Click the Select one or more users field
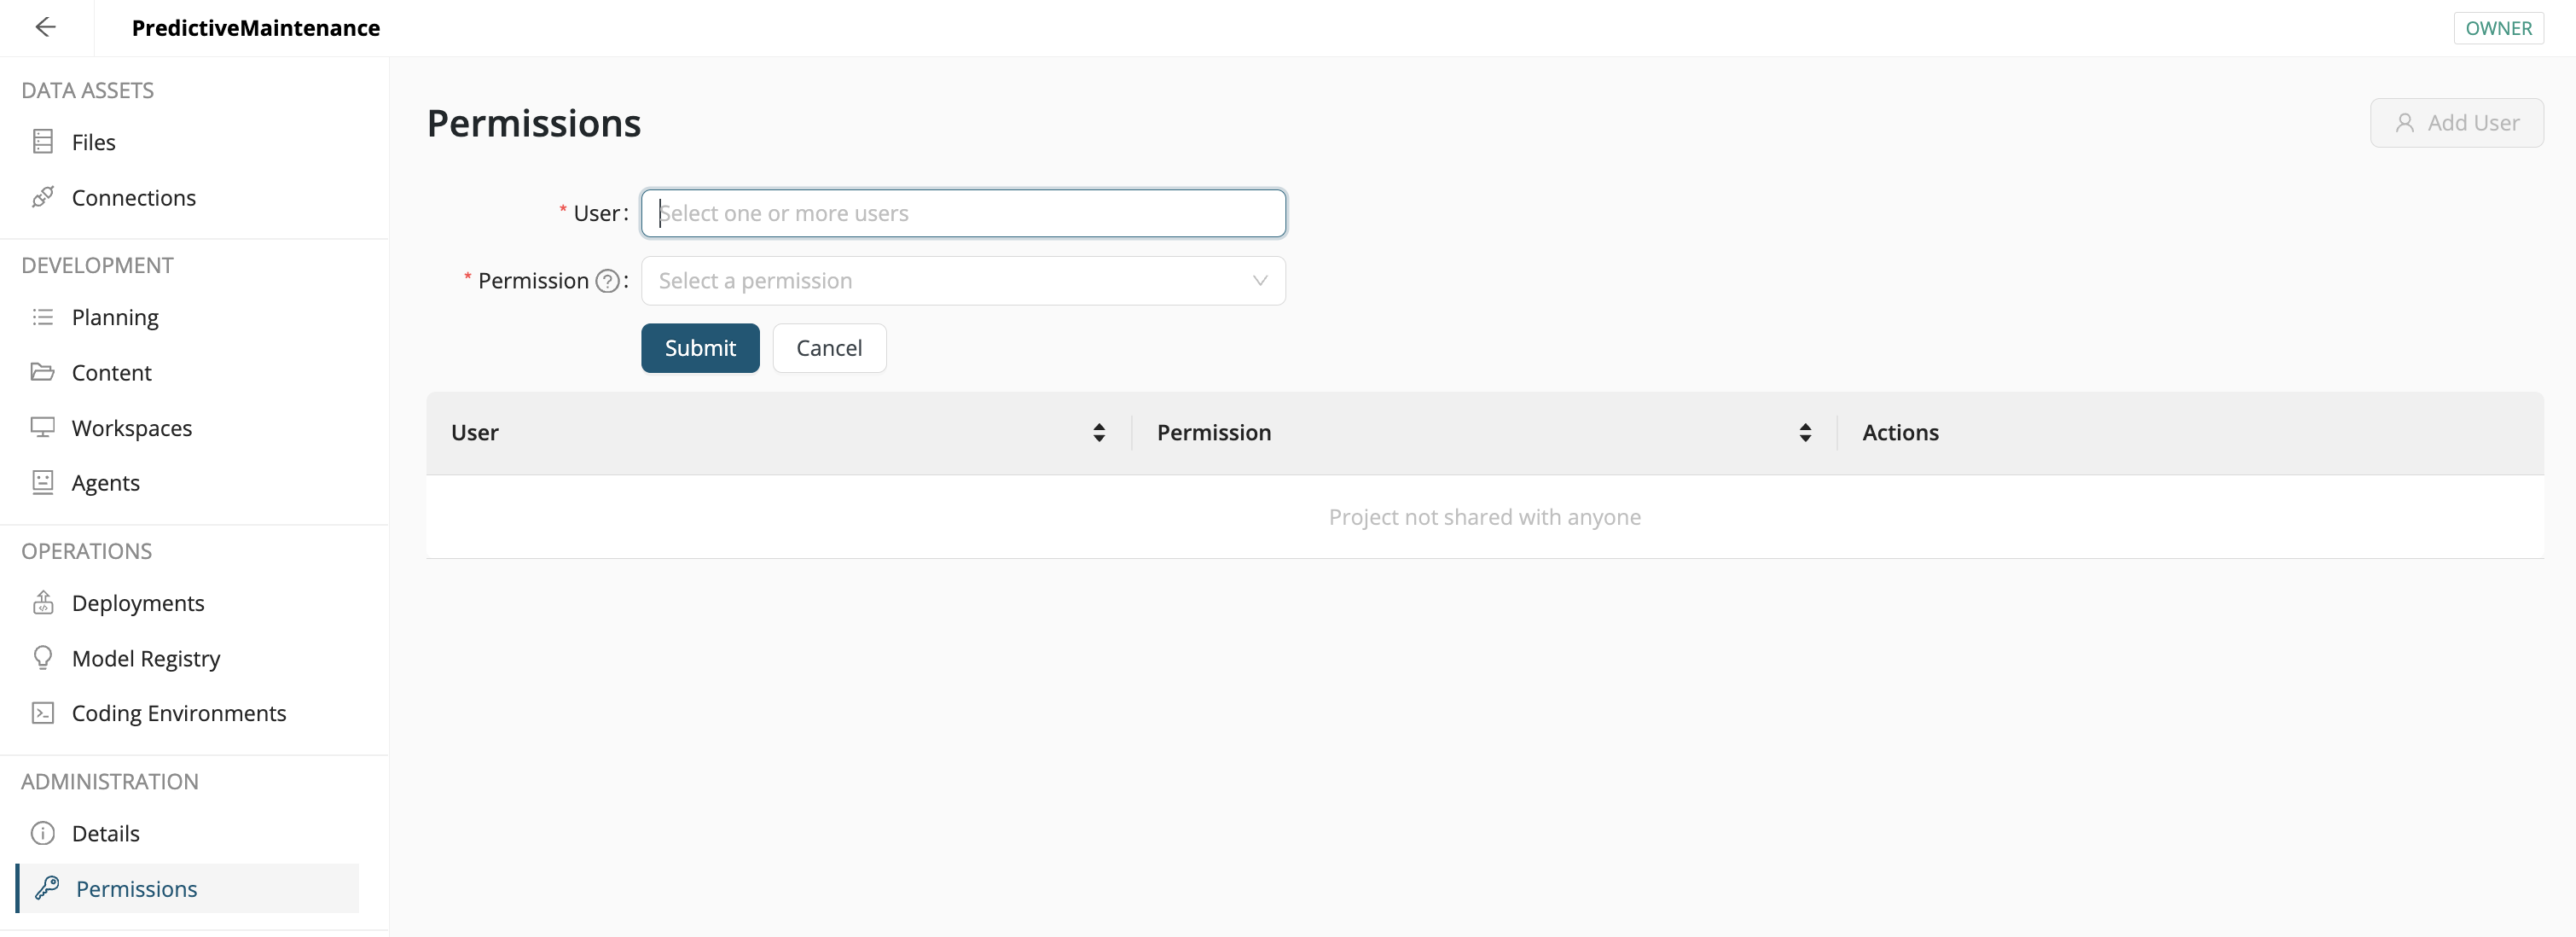Image resolution: width=2576 pixels, height=937 pixels. coord(962,213)
